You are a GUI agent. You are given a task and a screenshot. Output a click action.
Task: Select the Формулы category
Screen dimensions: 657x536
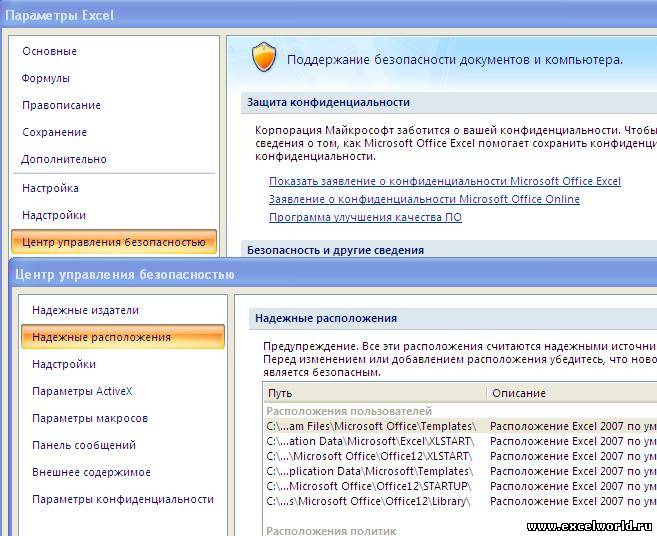46,78
